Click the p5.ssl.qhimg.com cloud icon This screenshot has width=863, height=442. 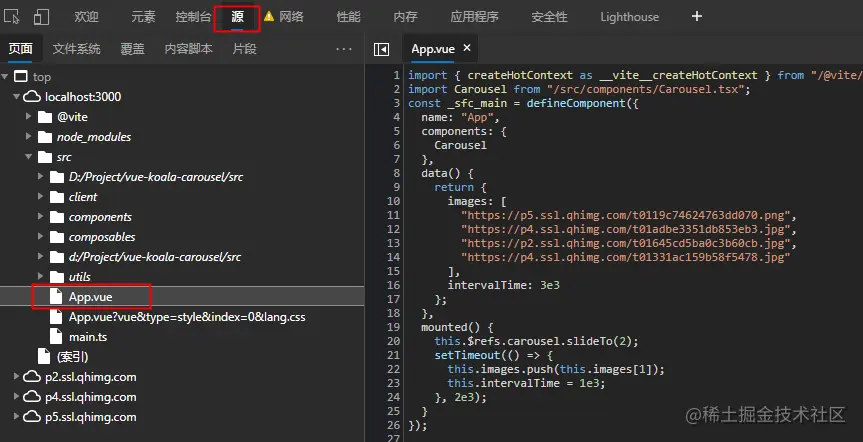click(x=32, y=417)
